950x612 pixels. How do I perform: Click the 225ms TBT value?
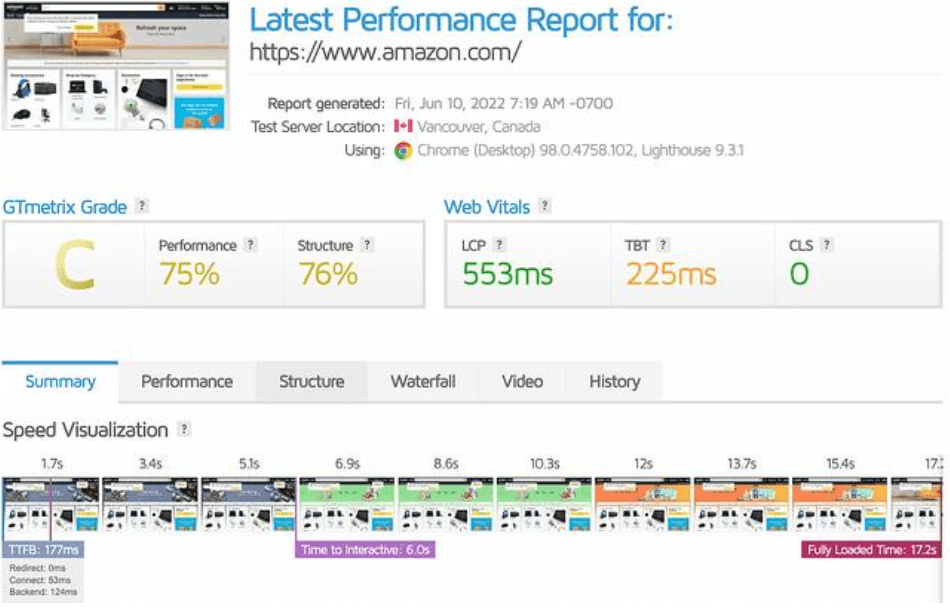(671, 274)
